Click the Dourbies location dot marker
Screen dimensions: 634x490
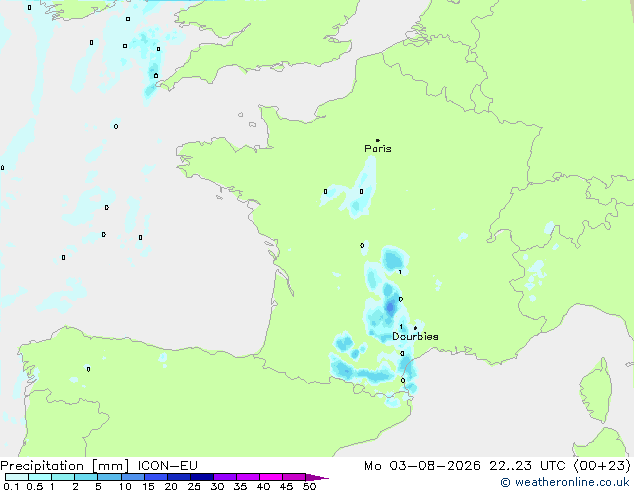pyautogui.click(x=415, y=328)
